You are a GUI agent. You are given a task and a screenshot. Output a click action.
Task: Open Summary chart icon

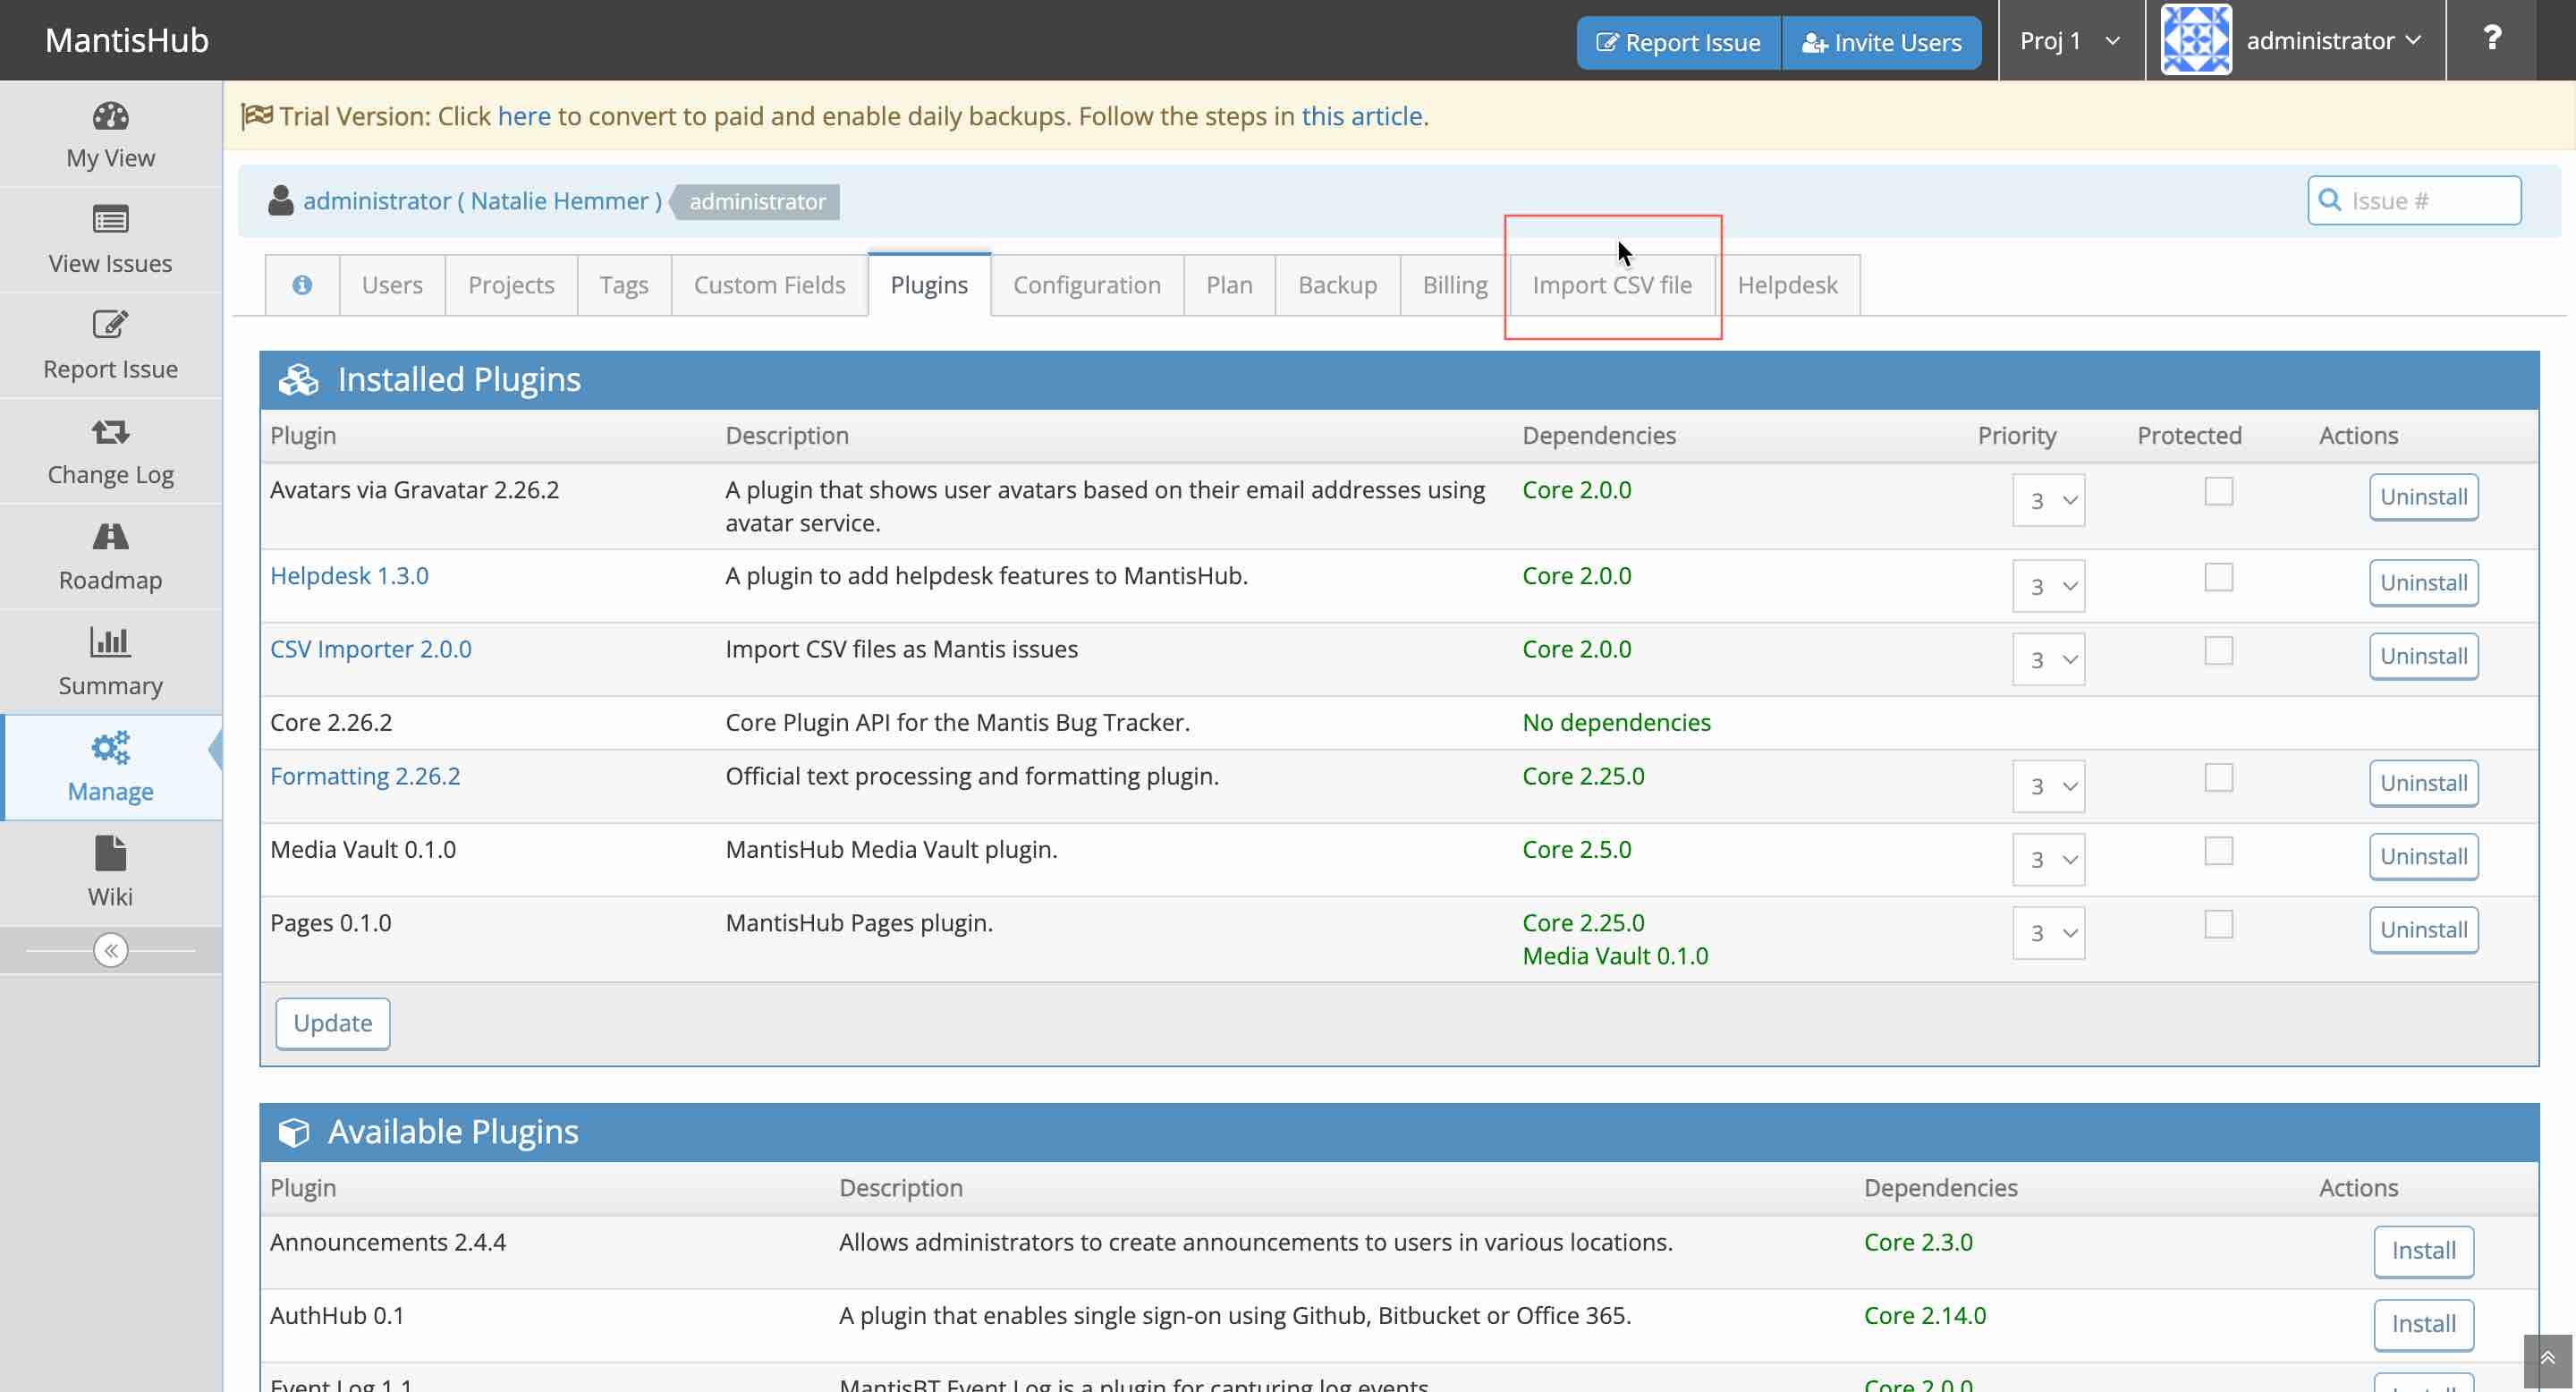110,642
